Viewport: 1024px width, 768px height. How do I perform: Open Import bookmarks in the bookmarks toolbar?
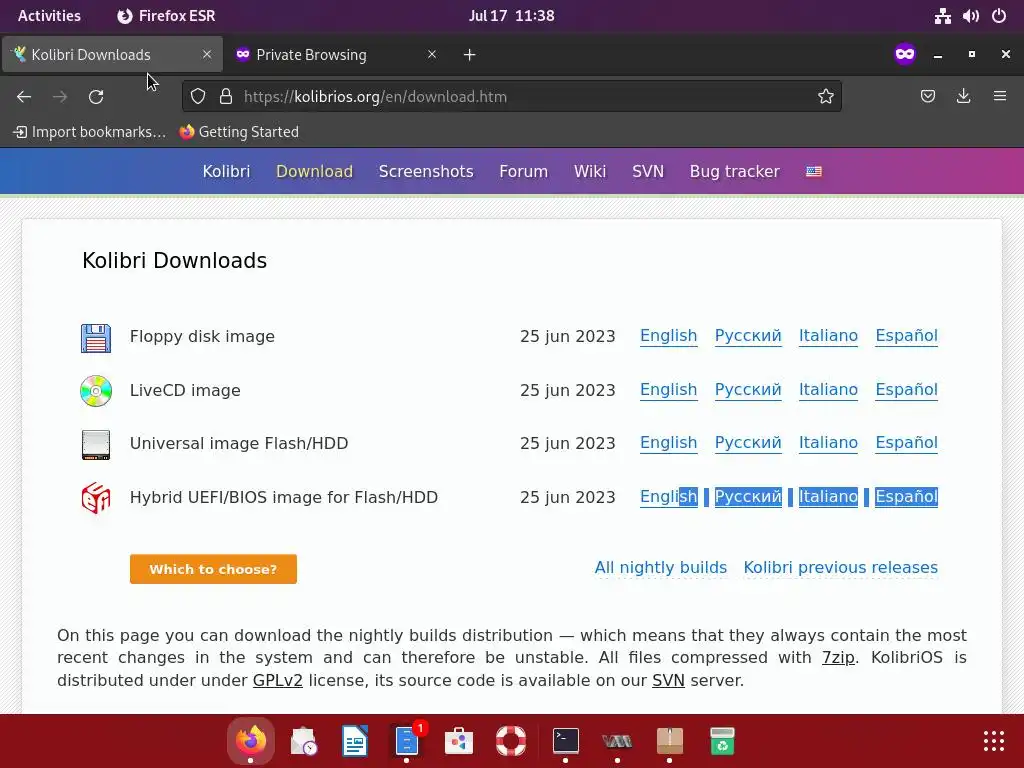[89, 132]
